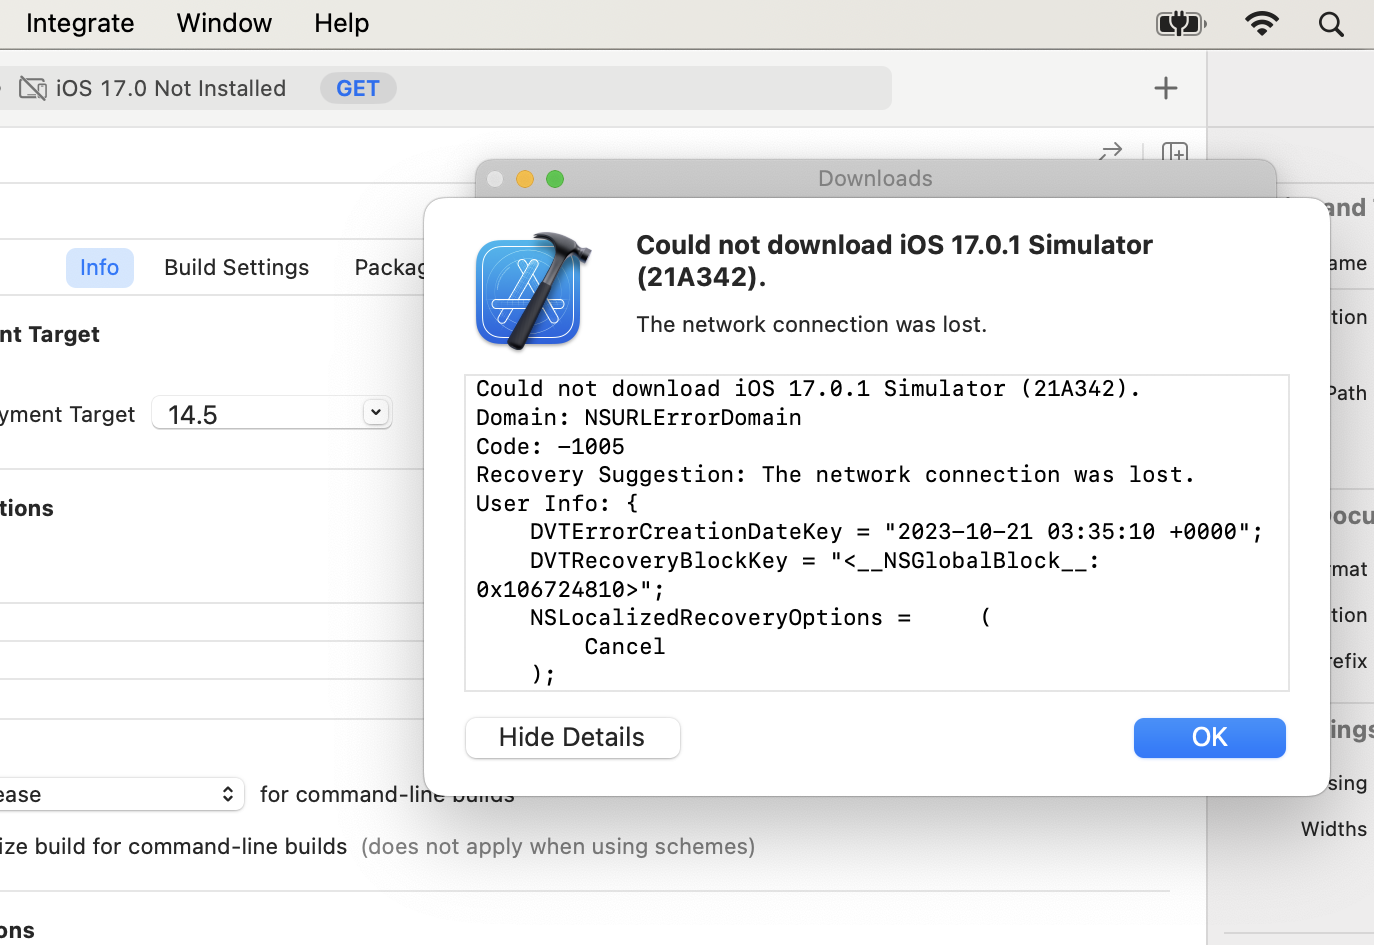The height and width of the screenshot is (945, 1374).
Task: Click the add editor split icon
Action: click(1175, 153)
